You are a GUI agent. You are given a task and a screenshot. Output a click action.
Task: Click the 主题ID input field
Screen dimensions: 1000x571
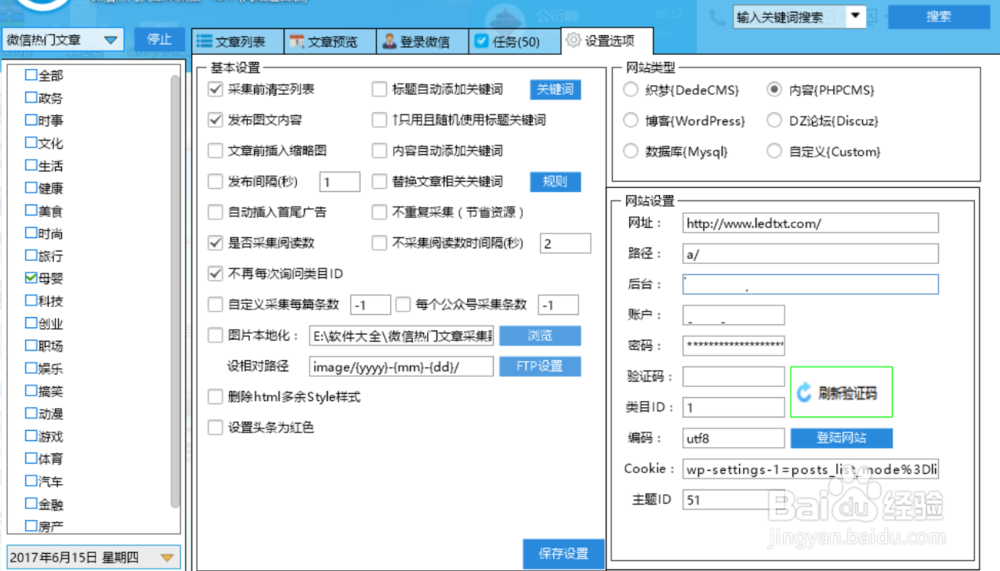coord(733,500)
